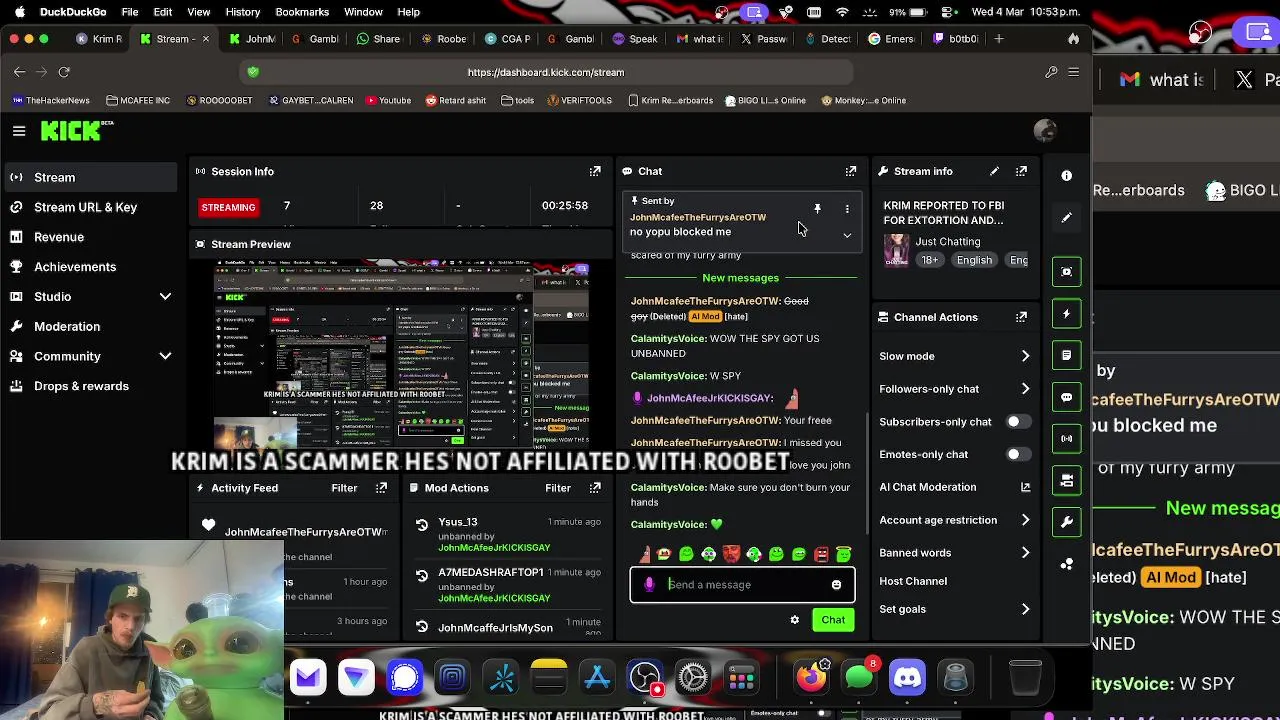The height and width of the screenshot is (720, 1280).
Task: Open Firefox from the dock
Action: (812, 678)
